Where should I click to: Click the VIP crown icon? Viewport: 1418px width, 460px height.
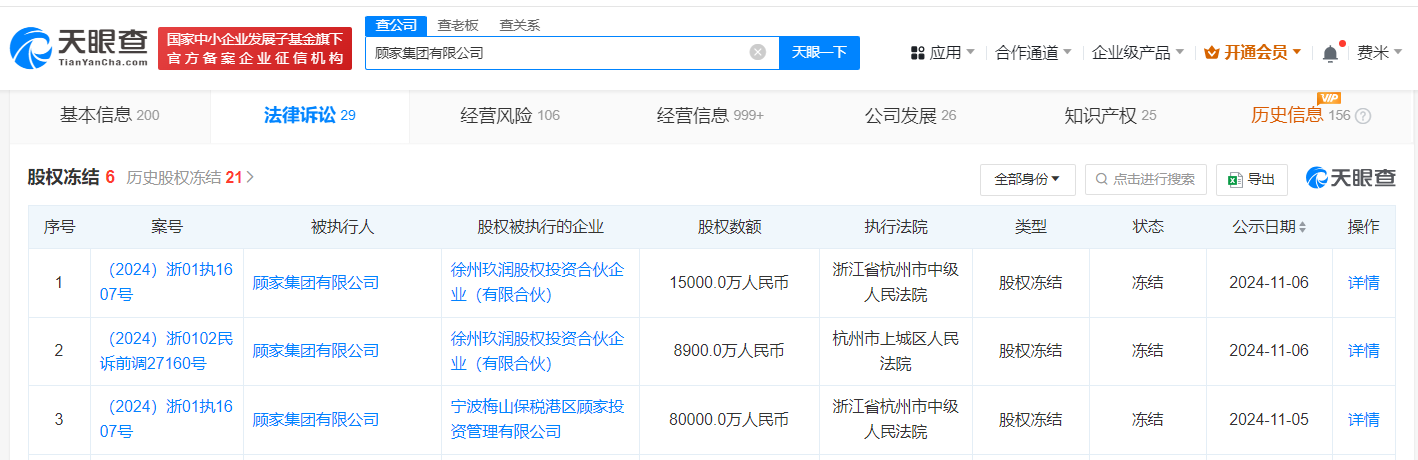(1211, 53)
